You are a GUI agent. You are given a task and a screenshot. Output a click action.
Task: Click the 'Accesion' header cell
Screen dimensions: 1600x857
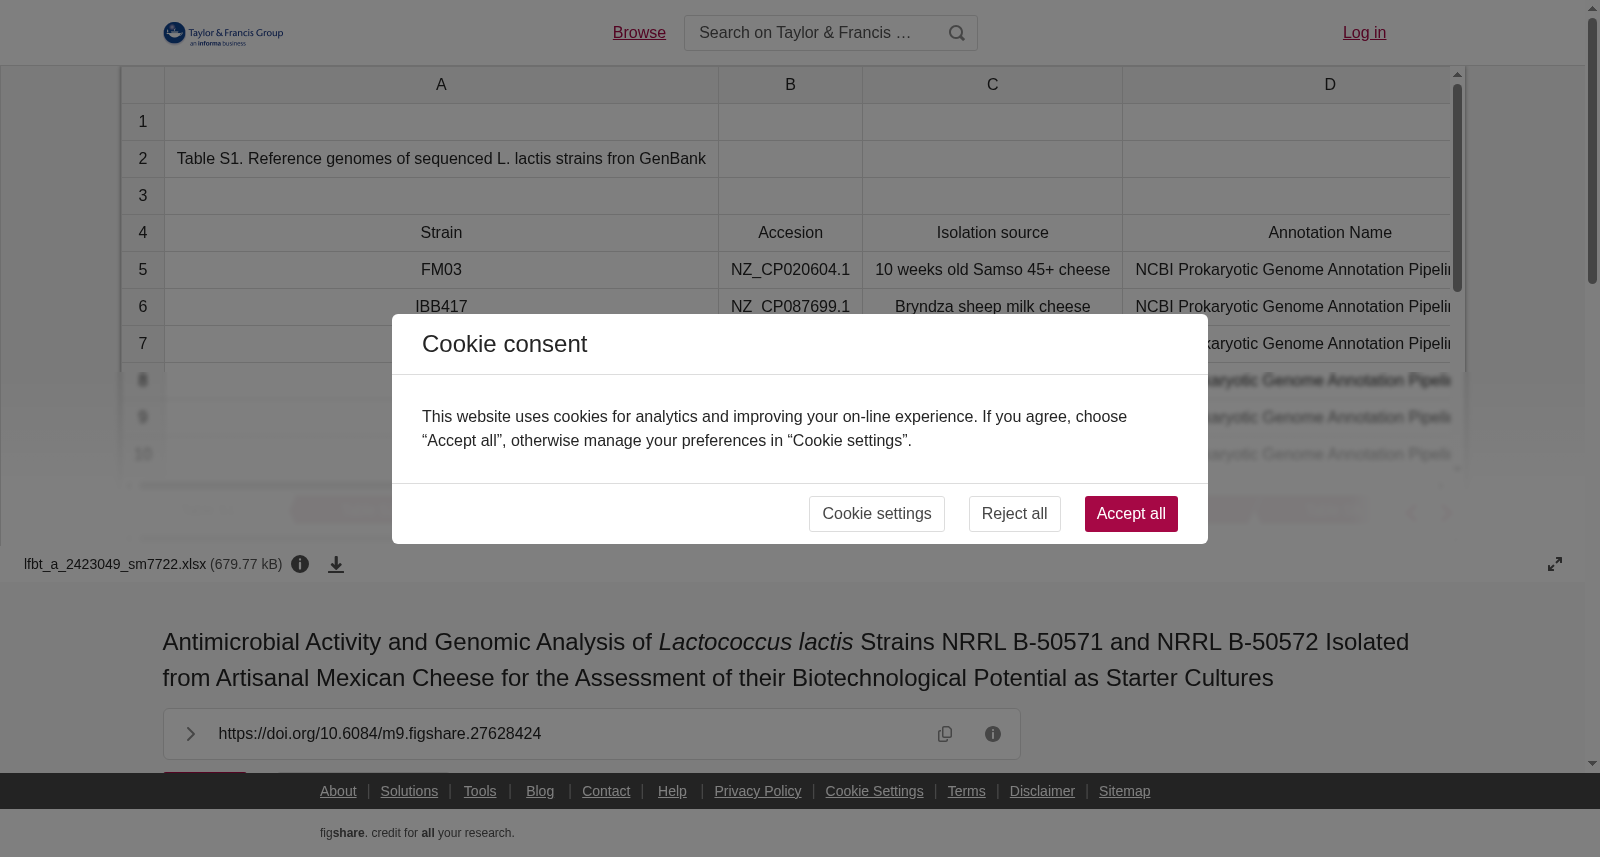click(x=790, y=233)
